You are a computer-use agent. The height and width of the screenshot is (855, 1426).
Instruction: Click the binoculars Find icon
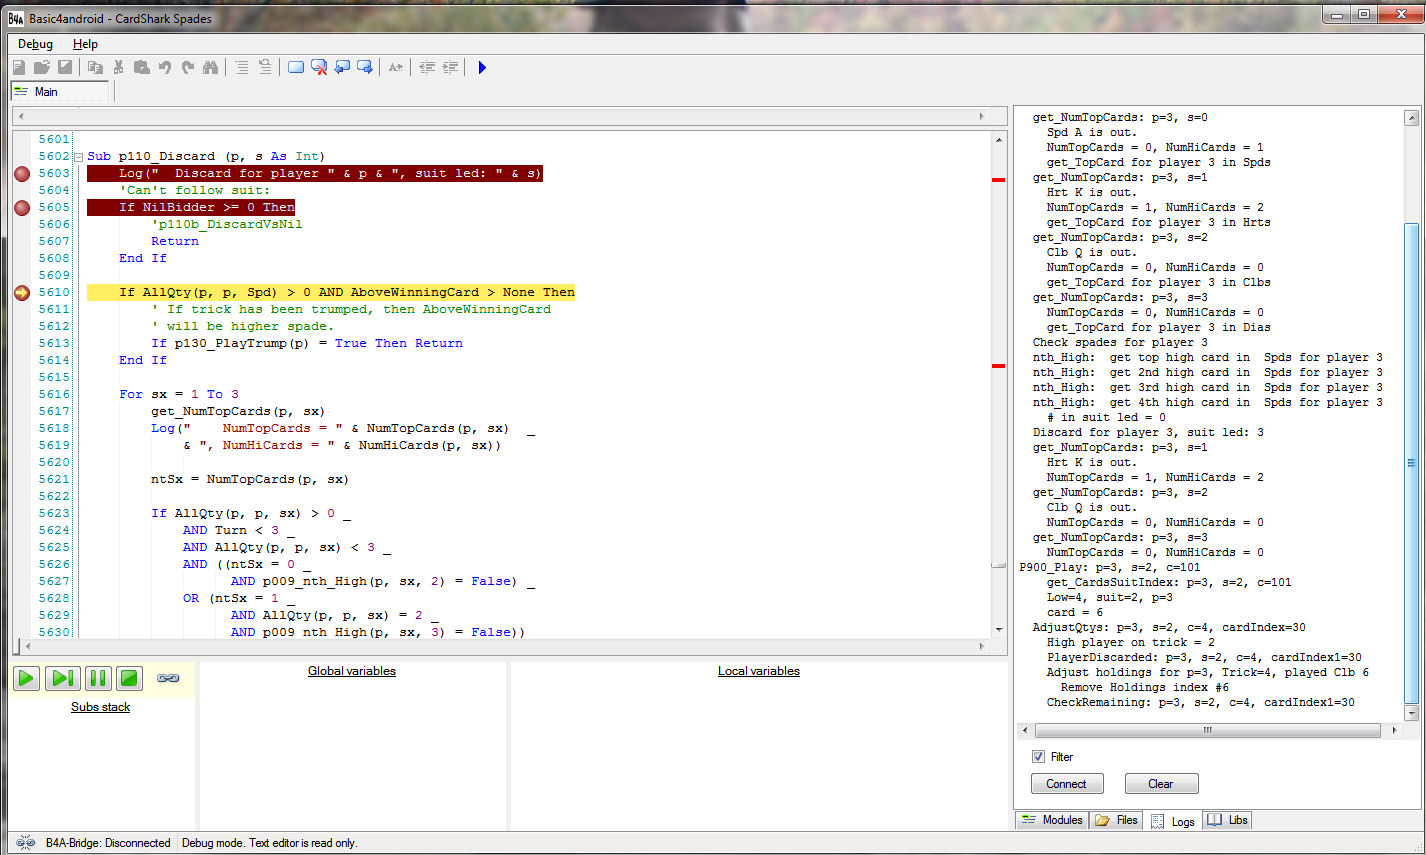click(x=210, y=67)
